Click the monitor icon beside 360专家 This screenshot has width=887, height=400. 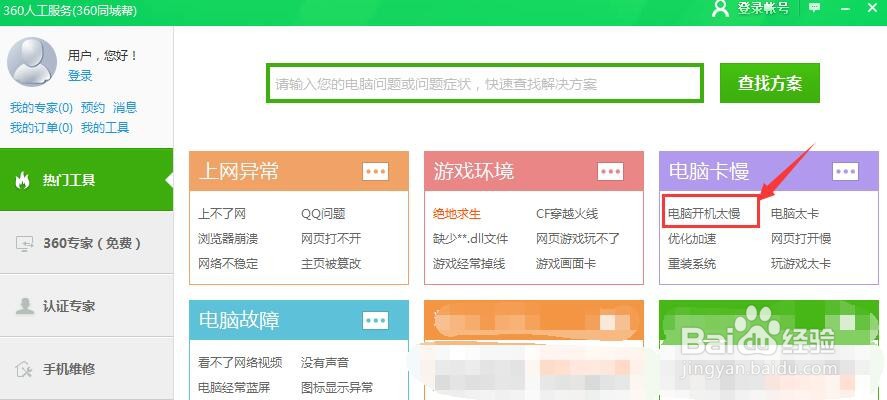tap(24, 243)
